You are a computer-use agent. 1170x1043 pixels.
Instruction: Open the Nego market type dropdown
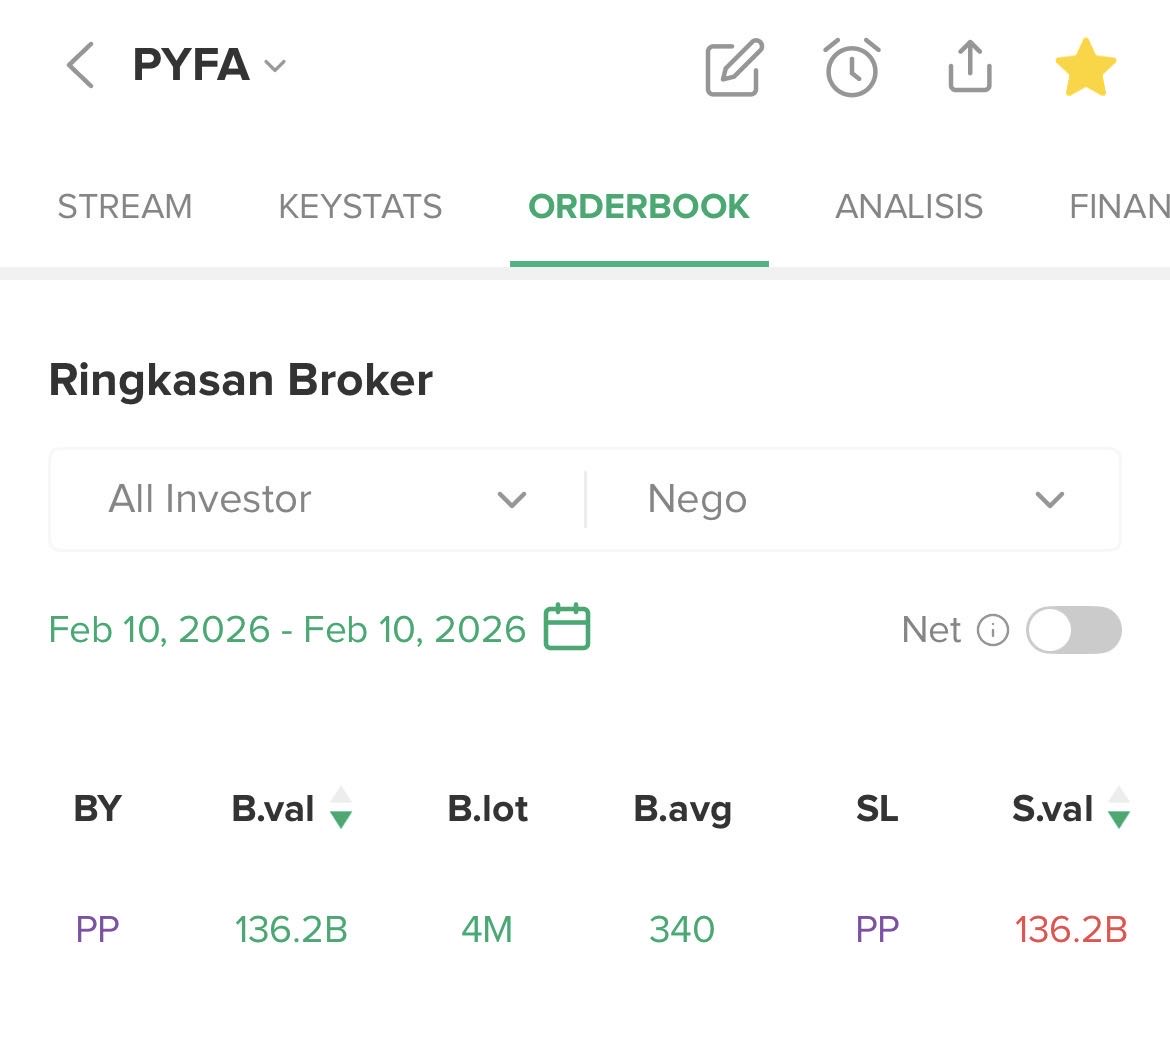[x=853, y=499]
